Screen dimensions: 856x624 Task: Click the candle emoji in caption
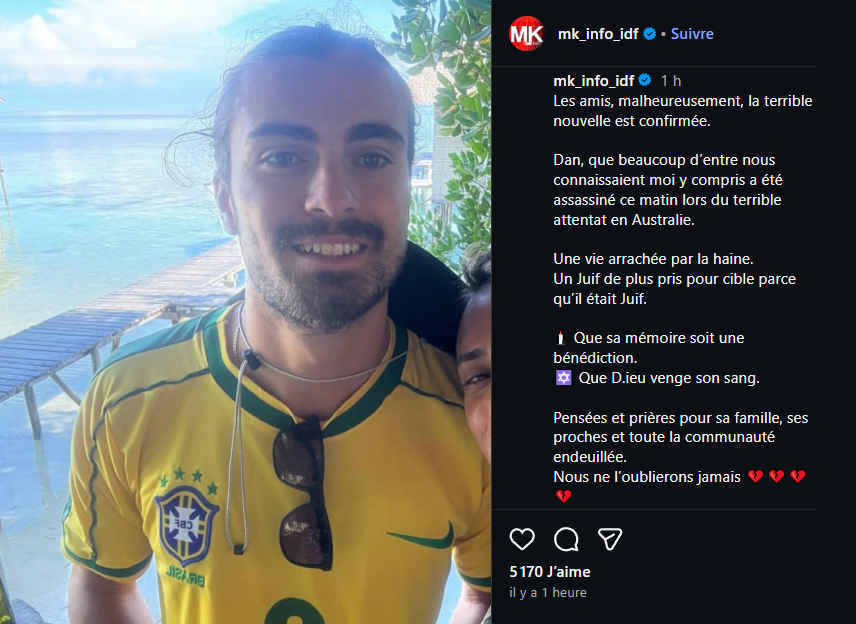tap(561, 338)
